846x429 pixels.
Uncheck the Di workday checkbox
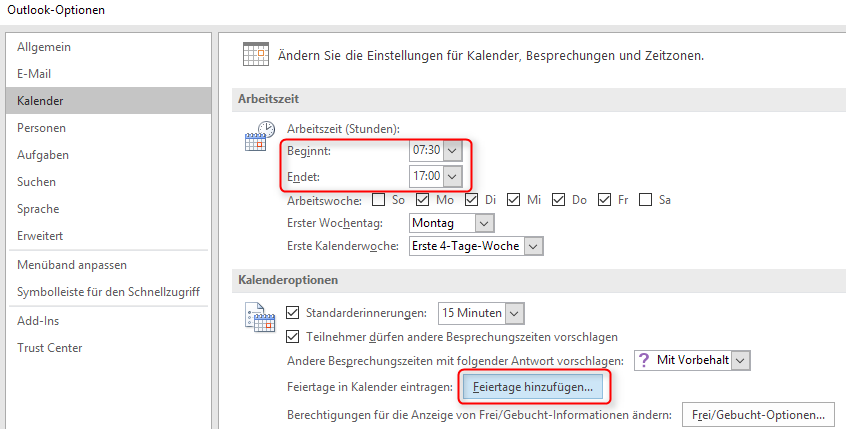tap(472, 200)
